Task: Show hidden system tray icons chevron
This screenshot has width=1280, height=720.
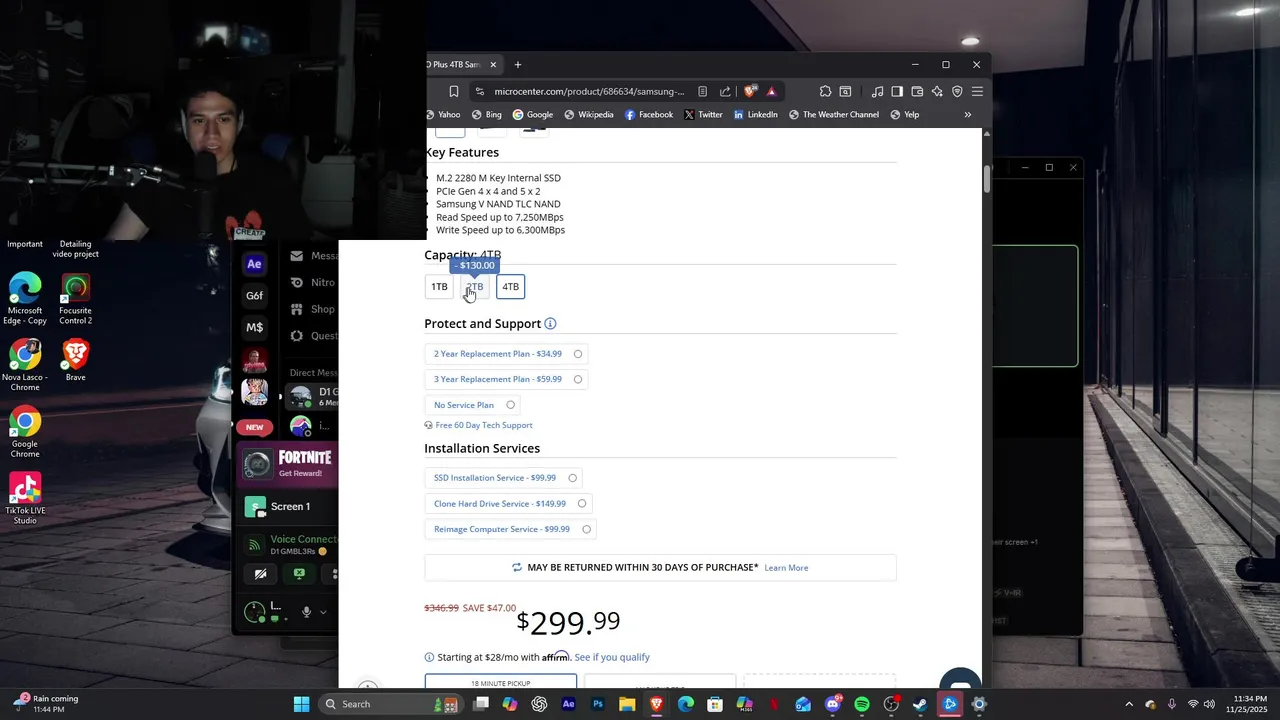Action: 1129,704
